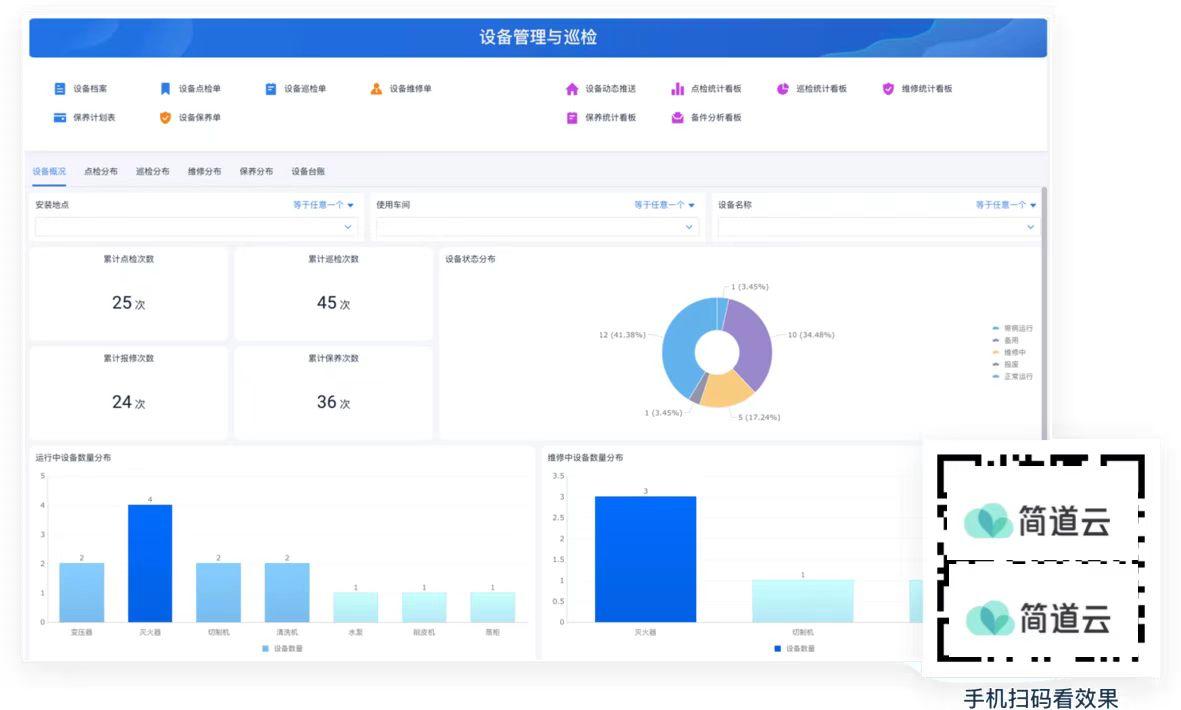
Task: Open 使用车间 等于任意一个 condition dropdown
Action: coord(664,205)
